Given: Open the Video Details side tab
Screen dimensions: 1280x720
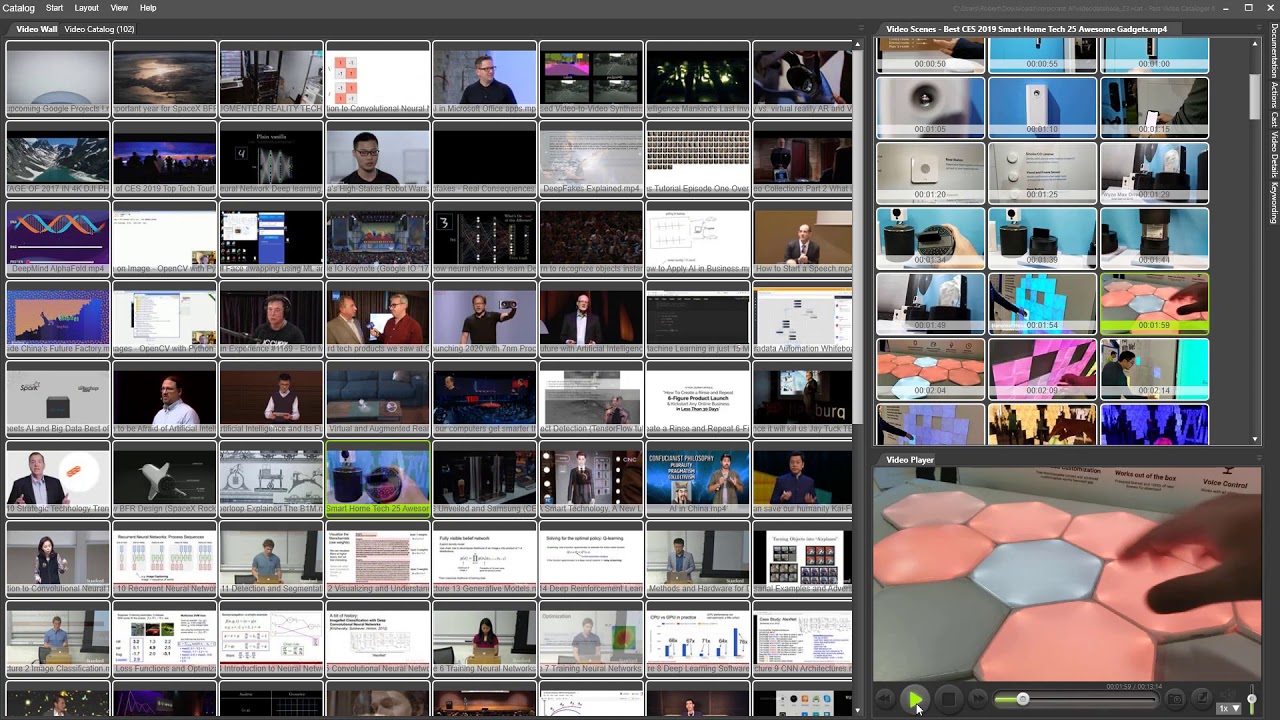Looking at the screenshot, I should (x=1274, y=154).
